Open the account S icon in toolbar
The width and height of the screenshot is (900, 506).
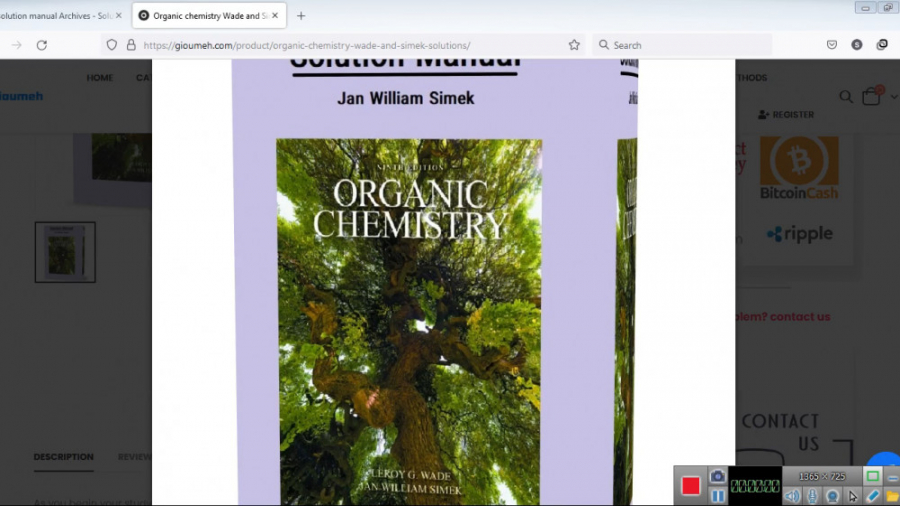pyautogui.click(x=857, y=45)
